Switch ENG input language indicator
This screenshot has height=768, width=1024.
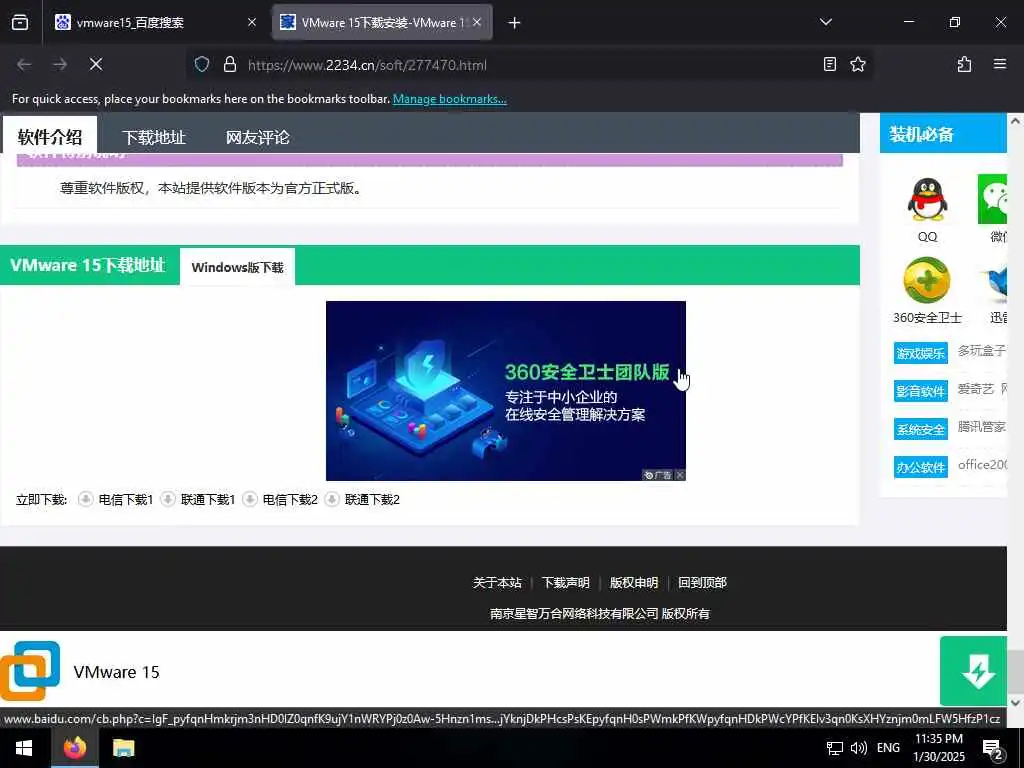888,748
